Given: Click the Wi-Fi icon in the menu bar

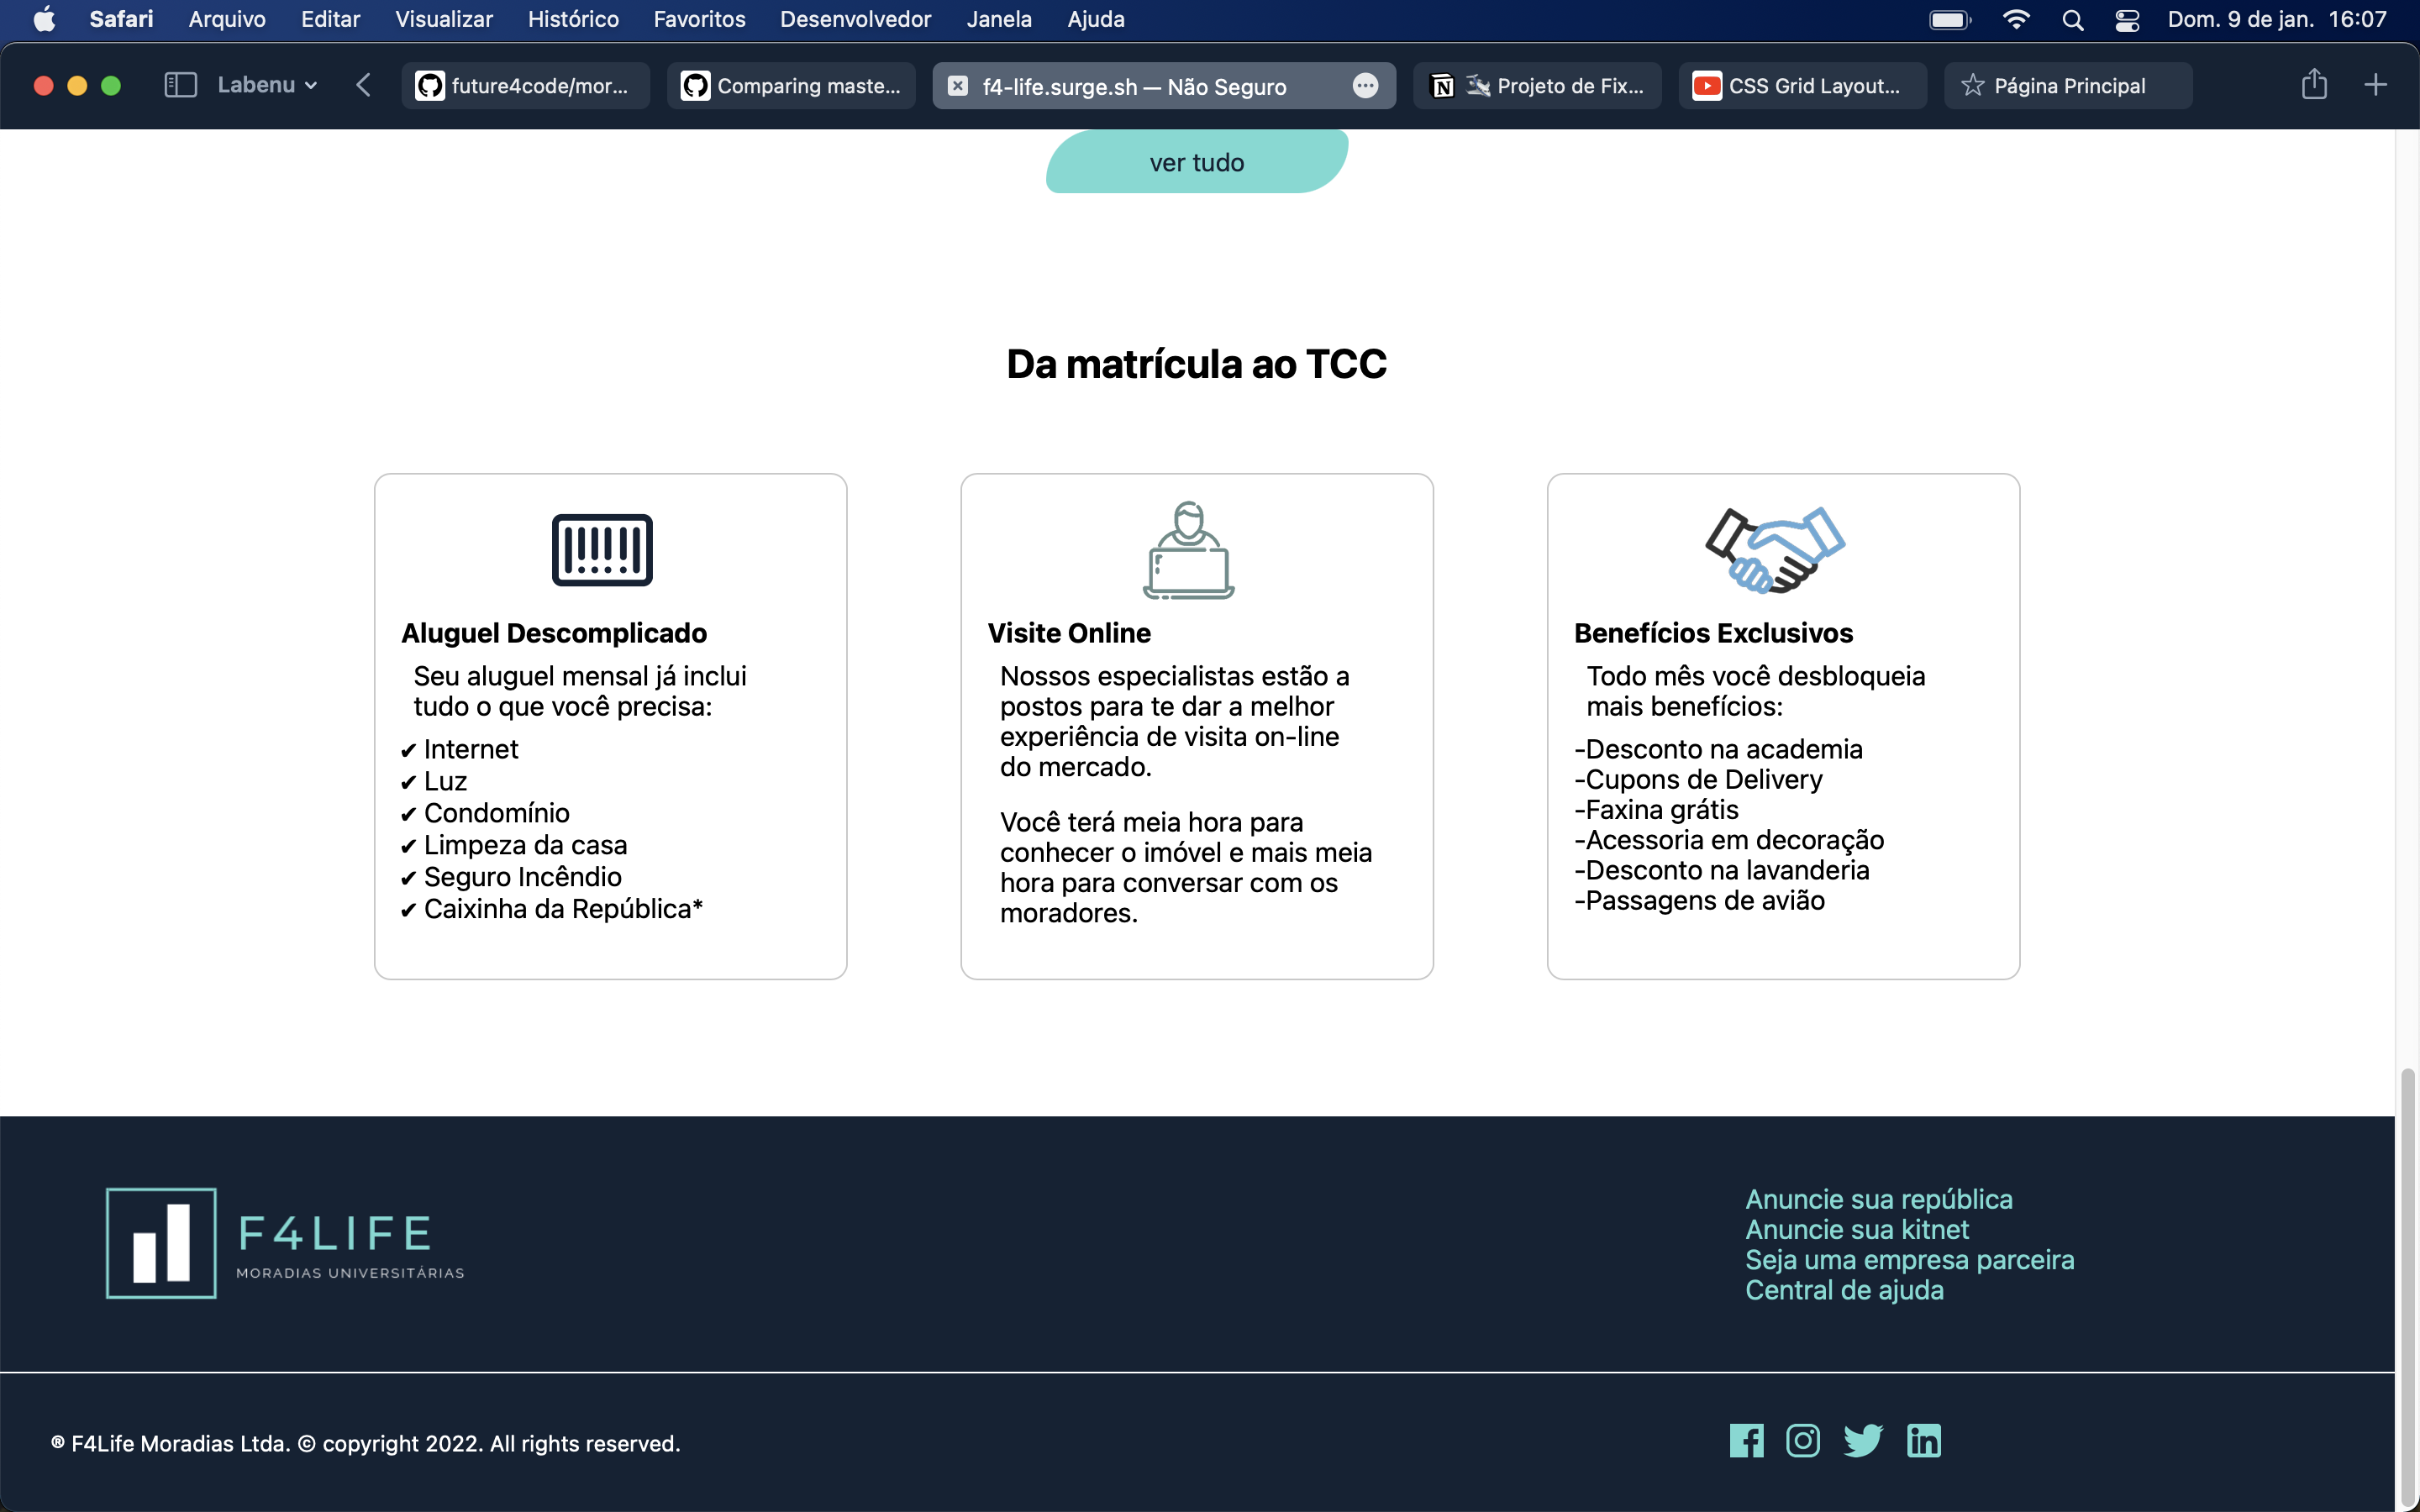Looking at the screenshot, I should pyautogui.click(x=2017, y=19).
